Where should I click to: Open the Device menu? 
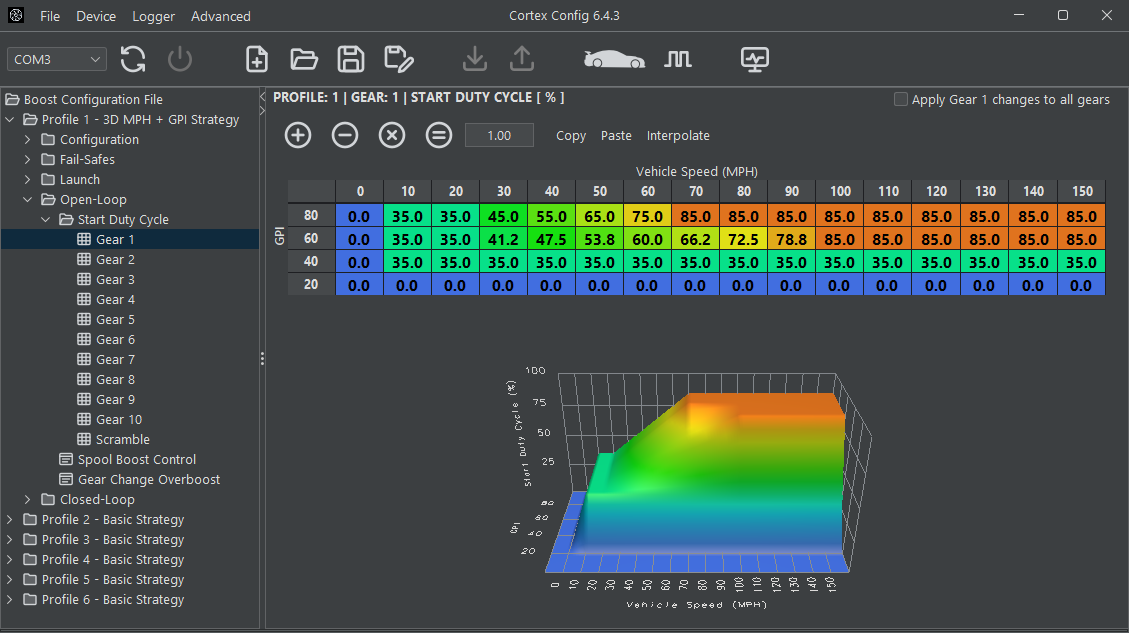[x=96, y=16]
